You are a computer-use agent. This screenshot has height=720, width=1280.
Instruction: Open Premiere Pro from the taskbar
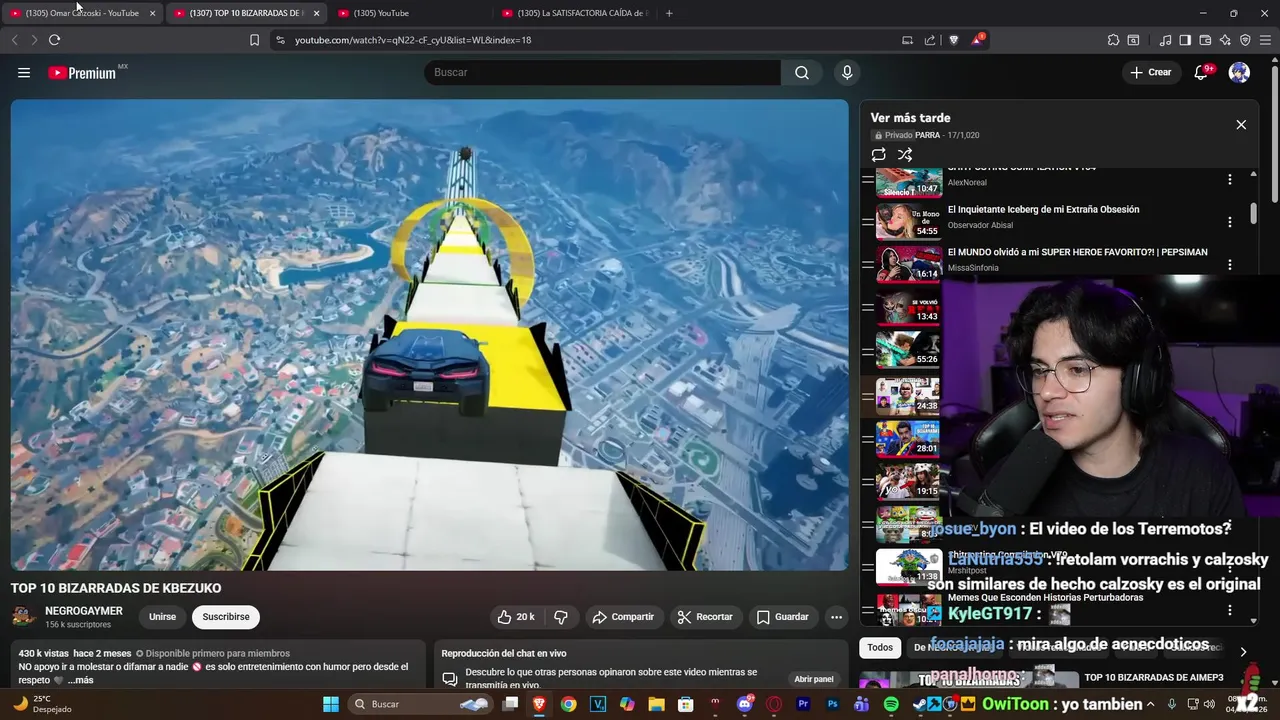tap(803, 704)
